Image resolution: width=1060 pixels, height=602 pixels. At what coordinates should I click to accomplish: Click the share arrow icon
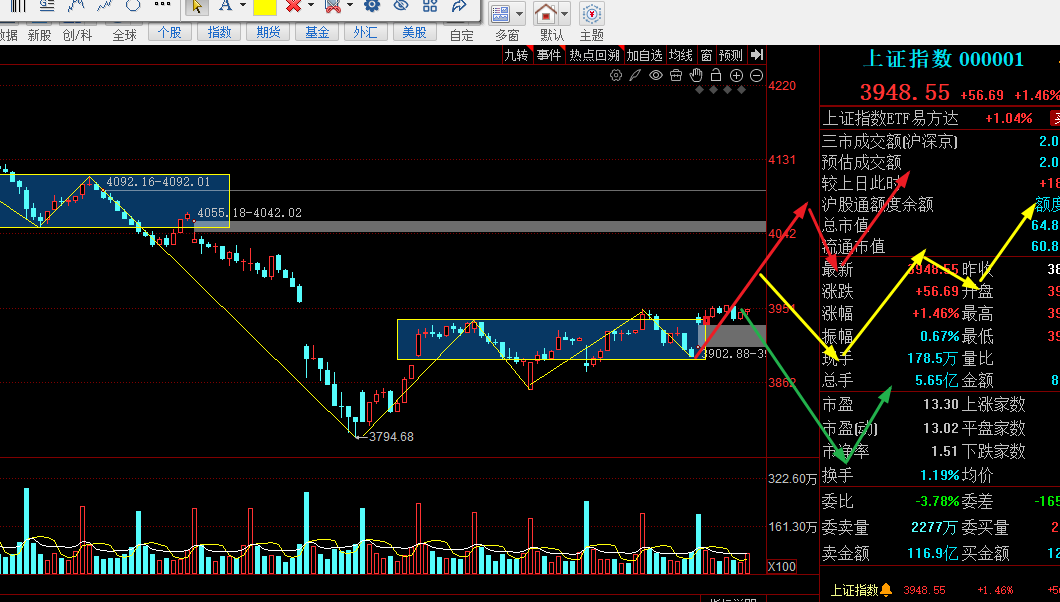pos(459,6)
